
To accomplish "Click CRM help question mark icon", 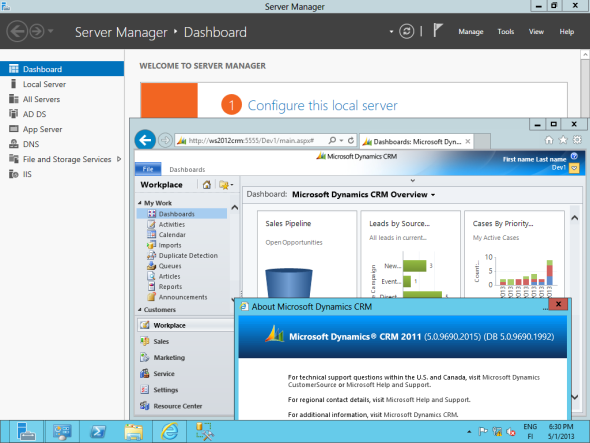I will (574, 156).
